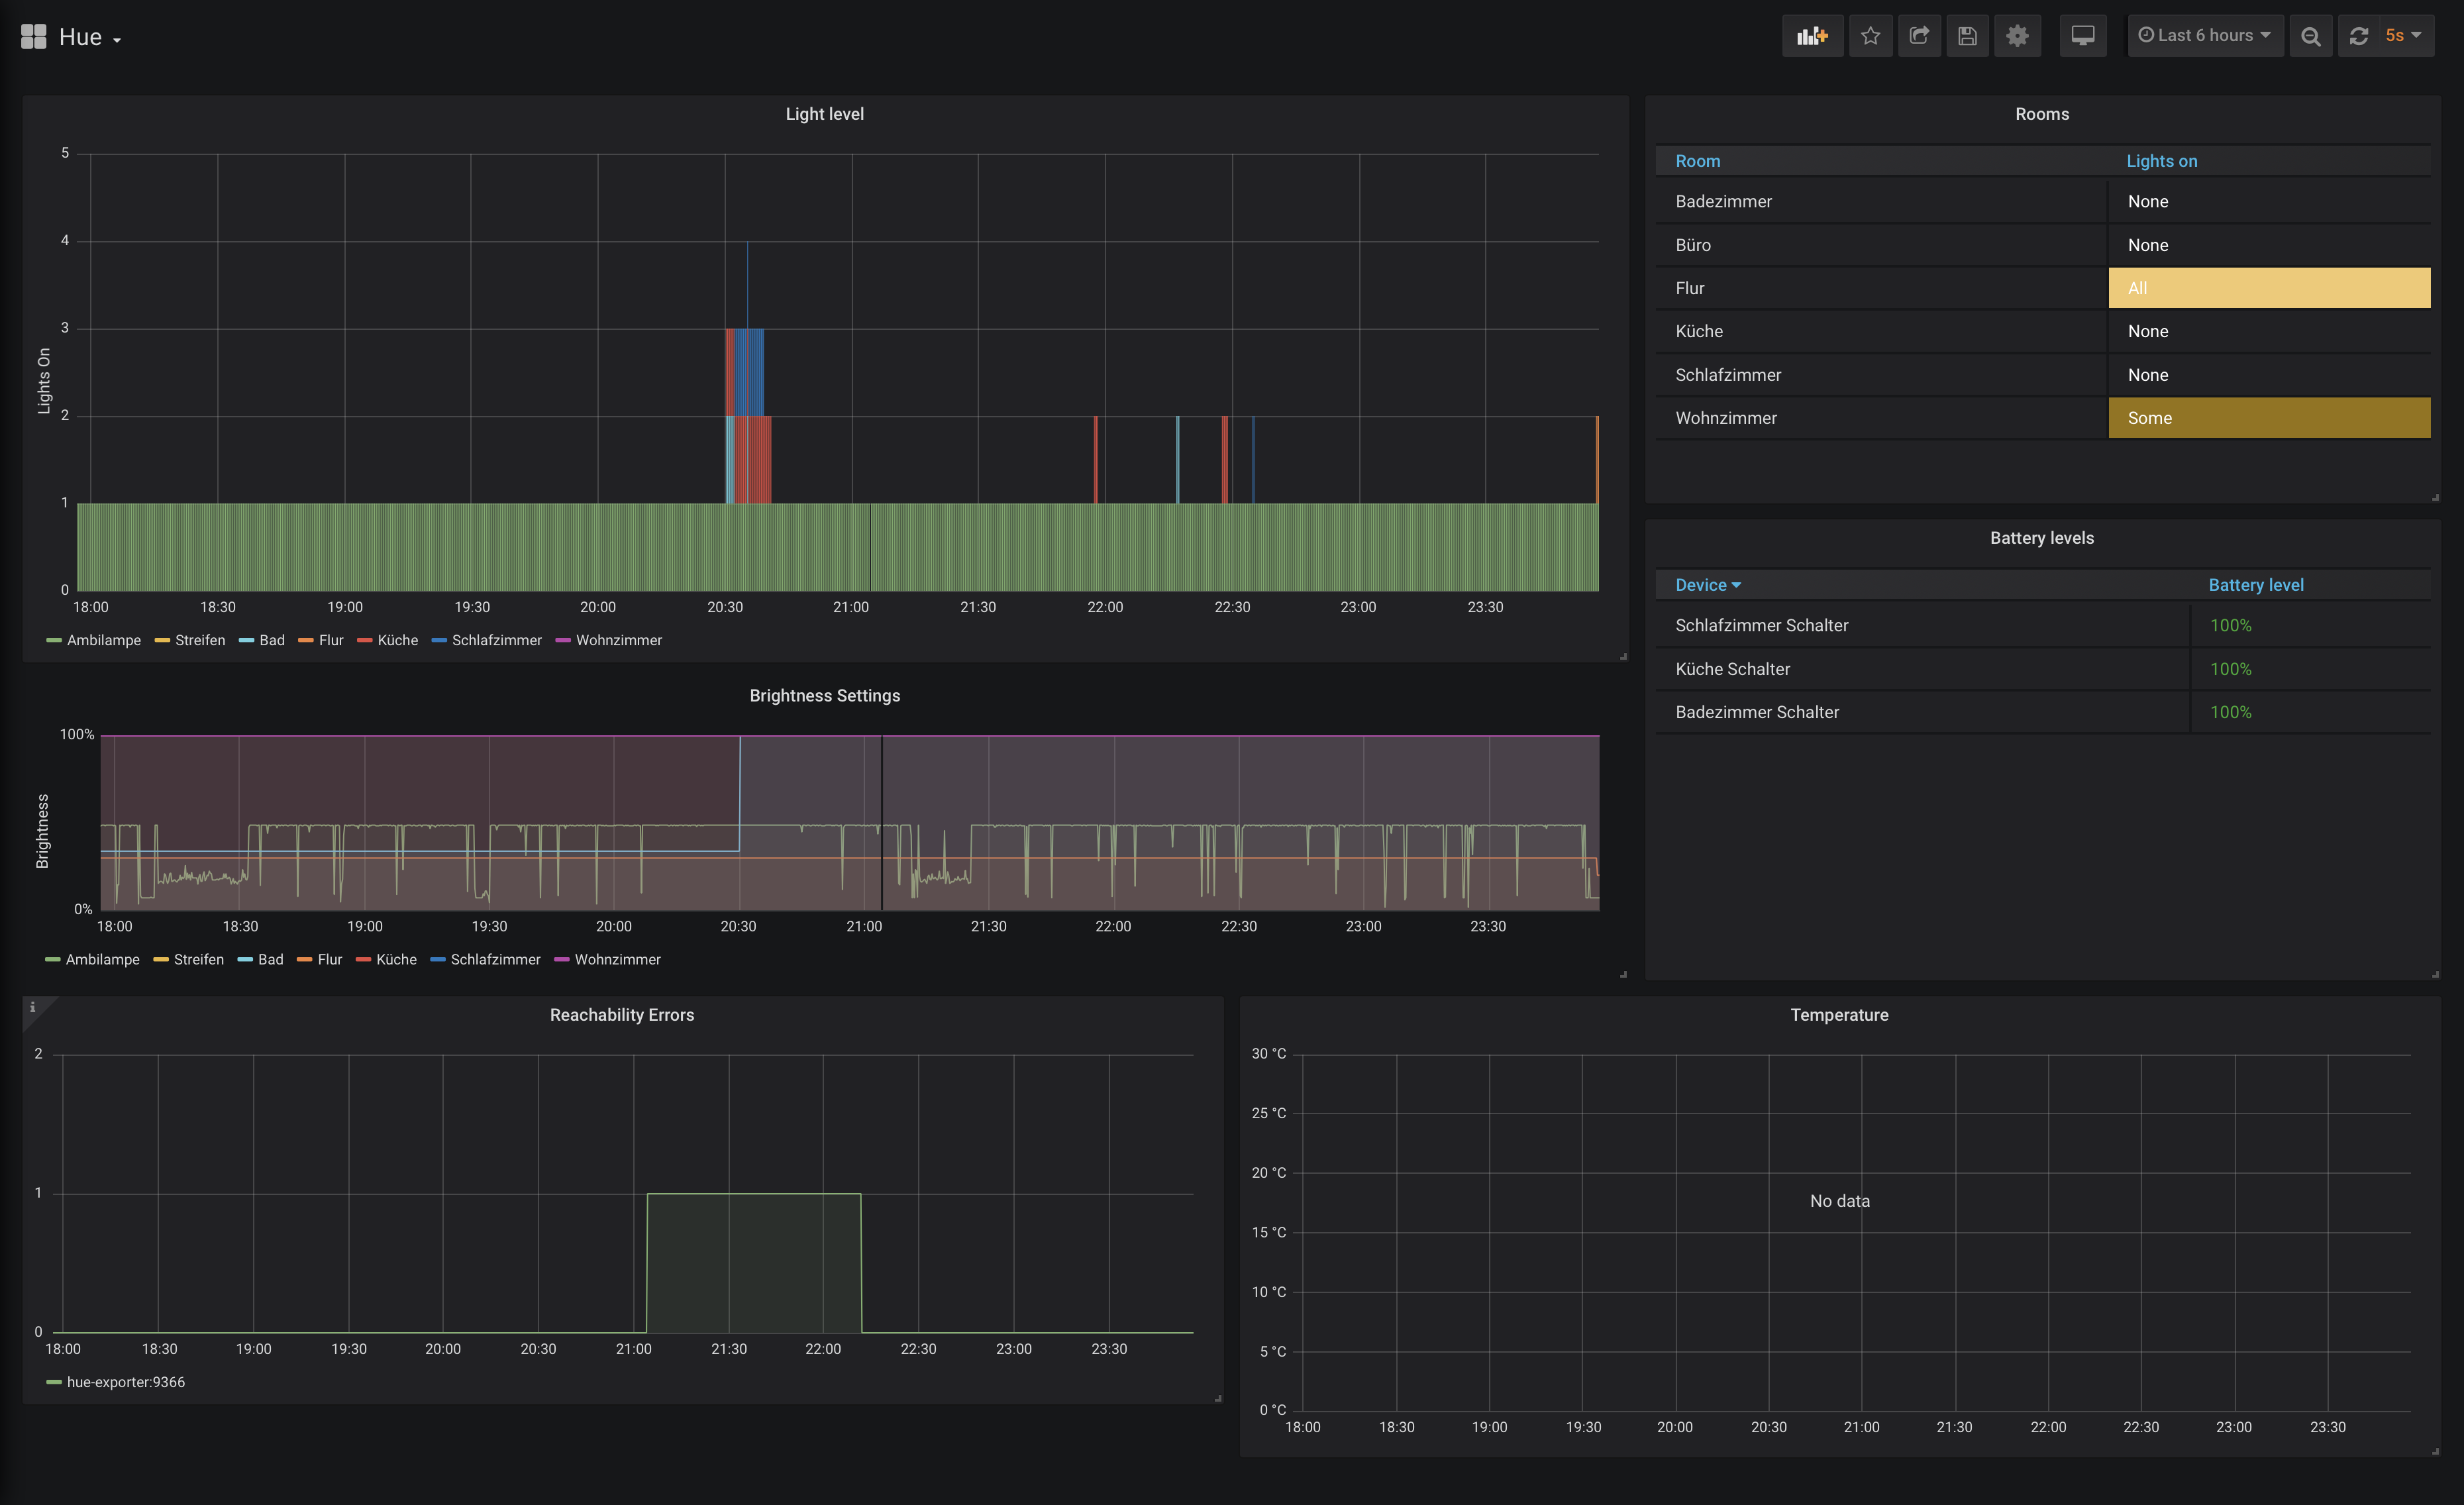Click the Battery level column header
2464x1505 pixels.
click(x=2255, y=585)
